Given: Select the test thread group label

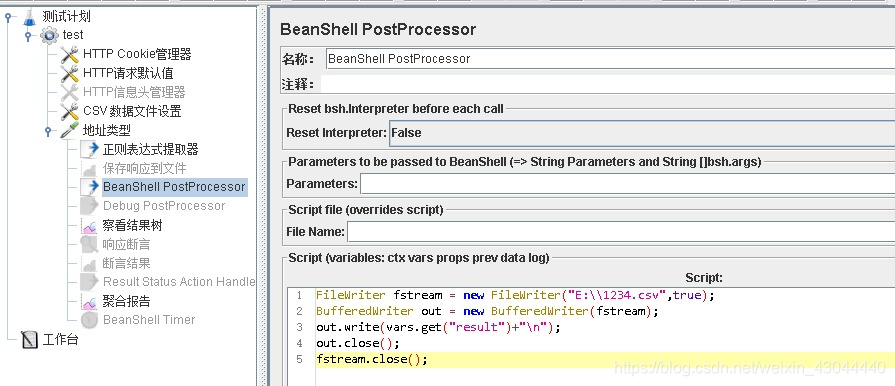Looking at the screenshot, I should [x=73, y=35].
